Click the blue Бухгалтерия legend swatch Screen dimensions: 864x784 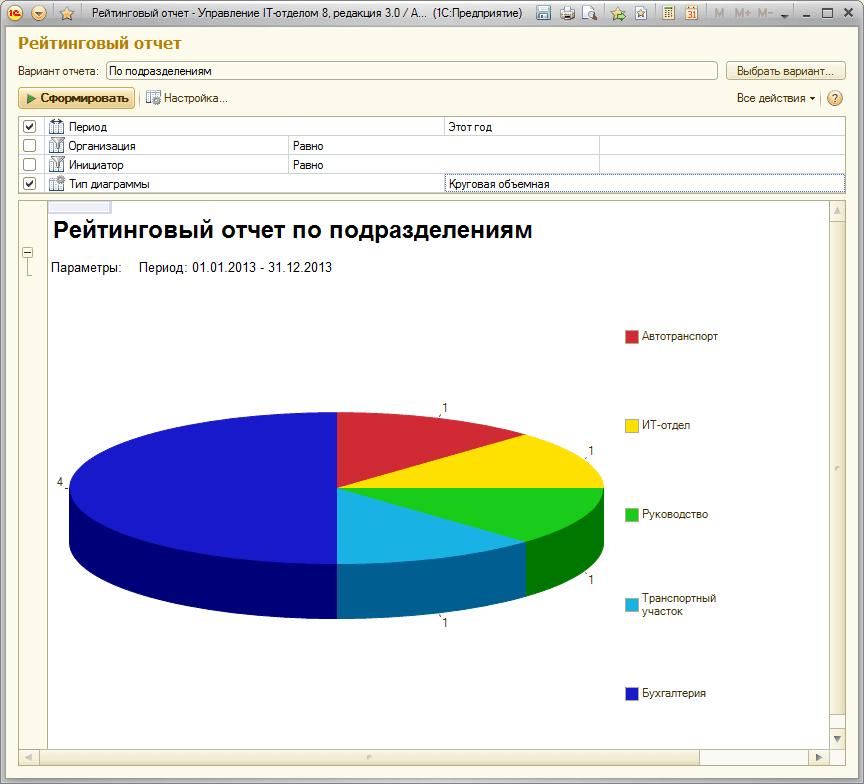pos(631,693)
